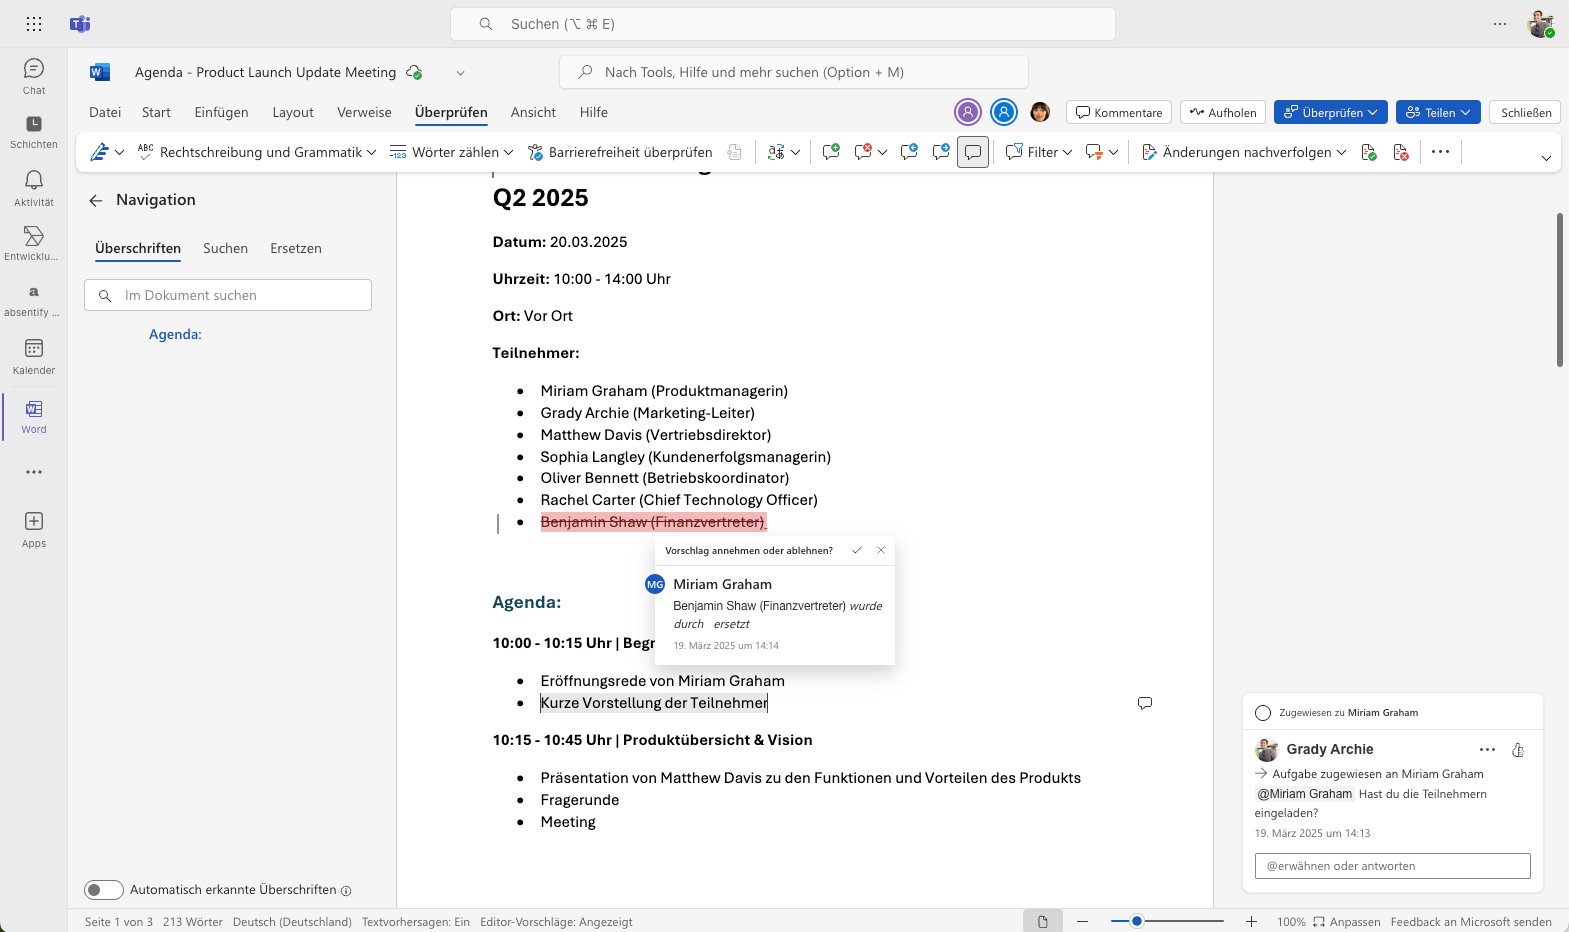Insert a new comment from the ribbon
The height and width of the screenshot is (932, 1569).
tap(831, 152)
